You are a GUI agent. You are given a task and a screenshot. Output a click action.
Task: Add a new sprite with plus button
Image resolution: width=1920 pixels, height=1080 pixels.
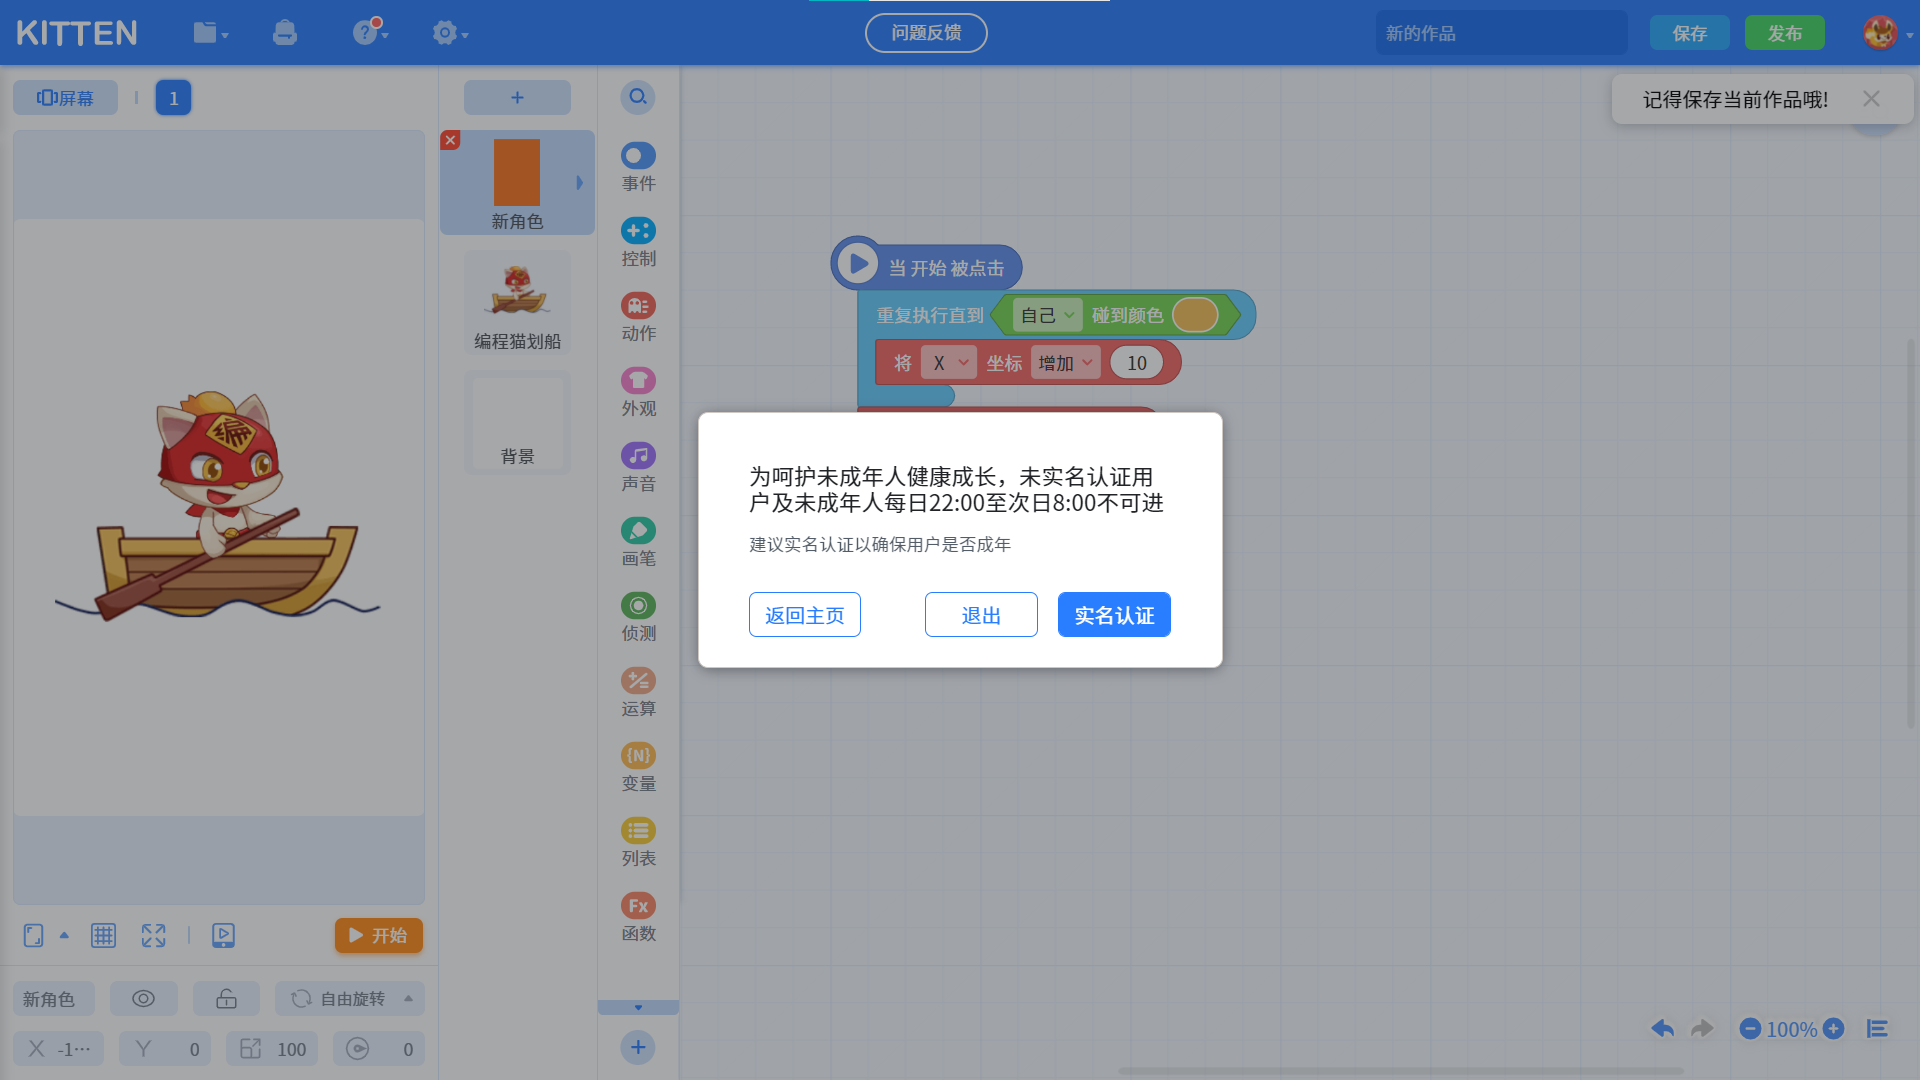[x=517, y=98]
